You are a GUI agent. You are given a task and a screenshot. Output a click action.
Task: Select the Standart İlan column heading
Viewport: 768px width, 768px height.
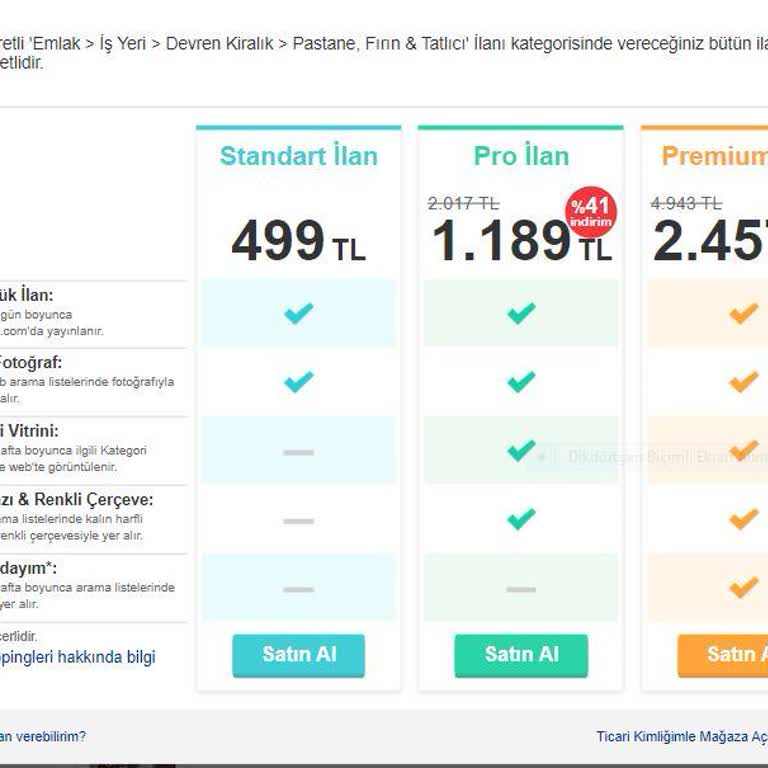[299, 156]
